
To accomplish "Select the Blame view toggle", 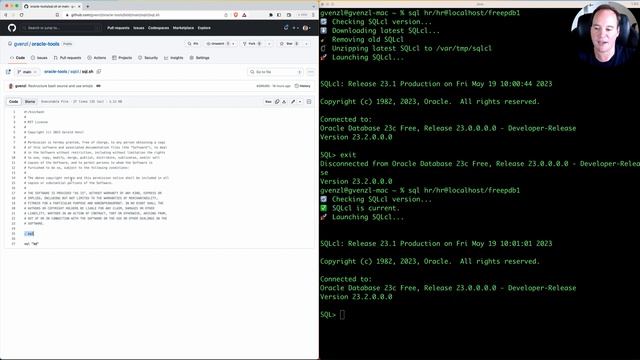I will pos(30,102).
